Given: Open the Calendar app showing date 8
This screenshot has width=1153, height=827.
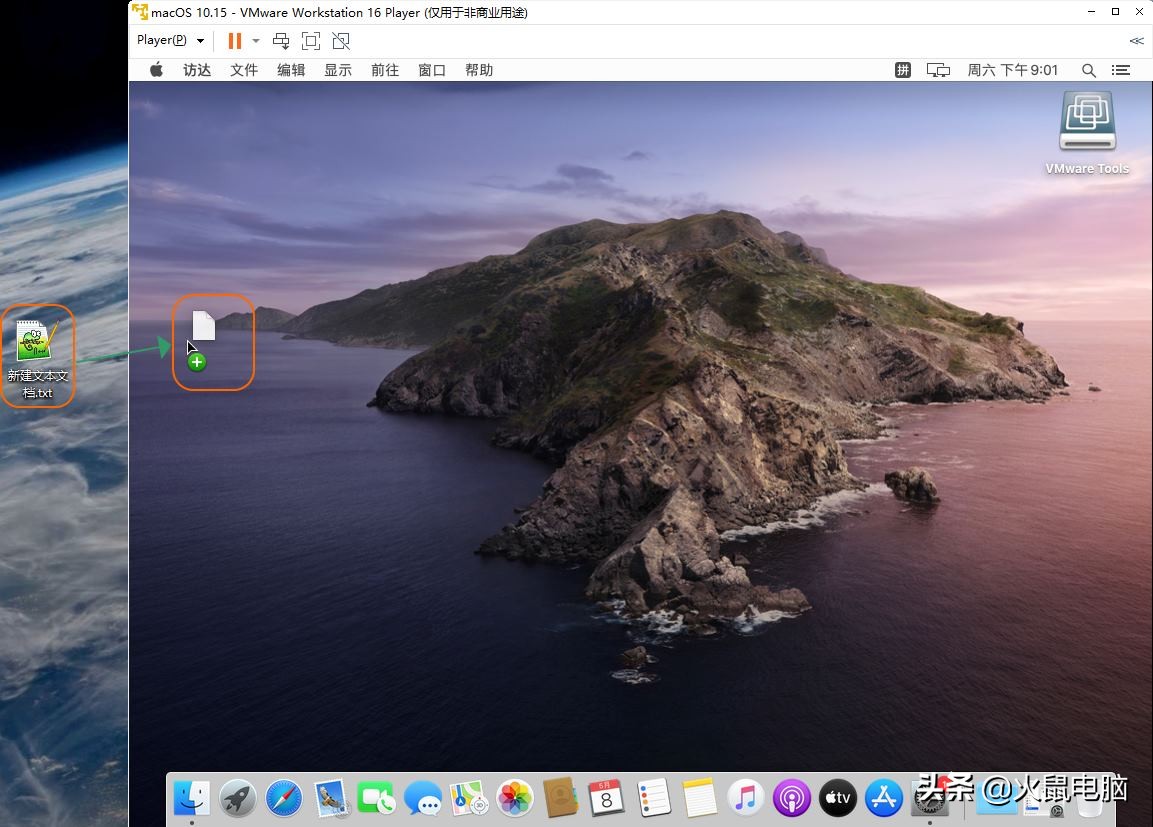Looking at the screenshot, I should [607, 798].
